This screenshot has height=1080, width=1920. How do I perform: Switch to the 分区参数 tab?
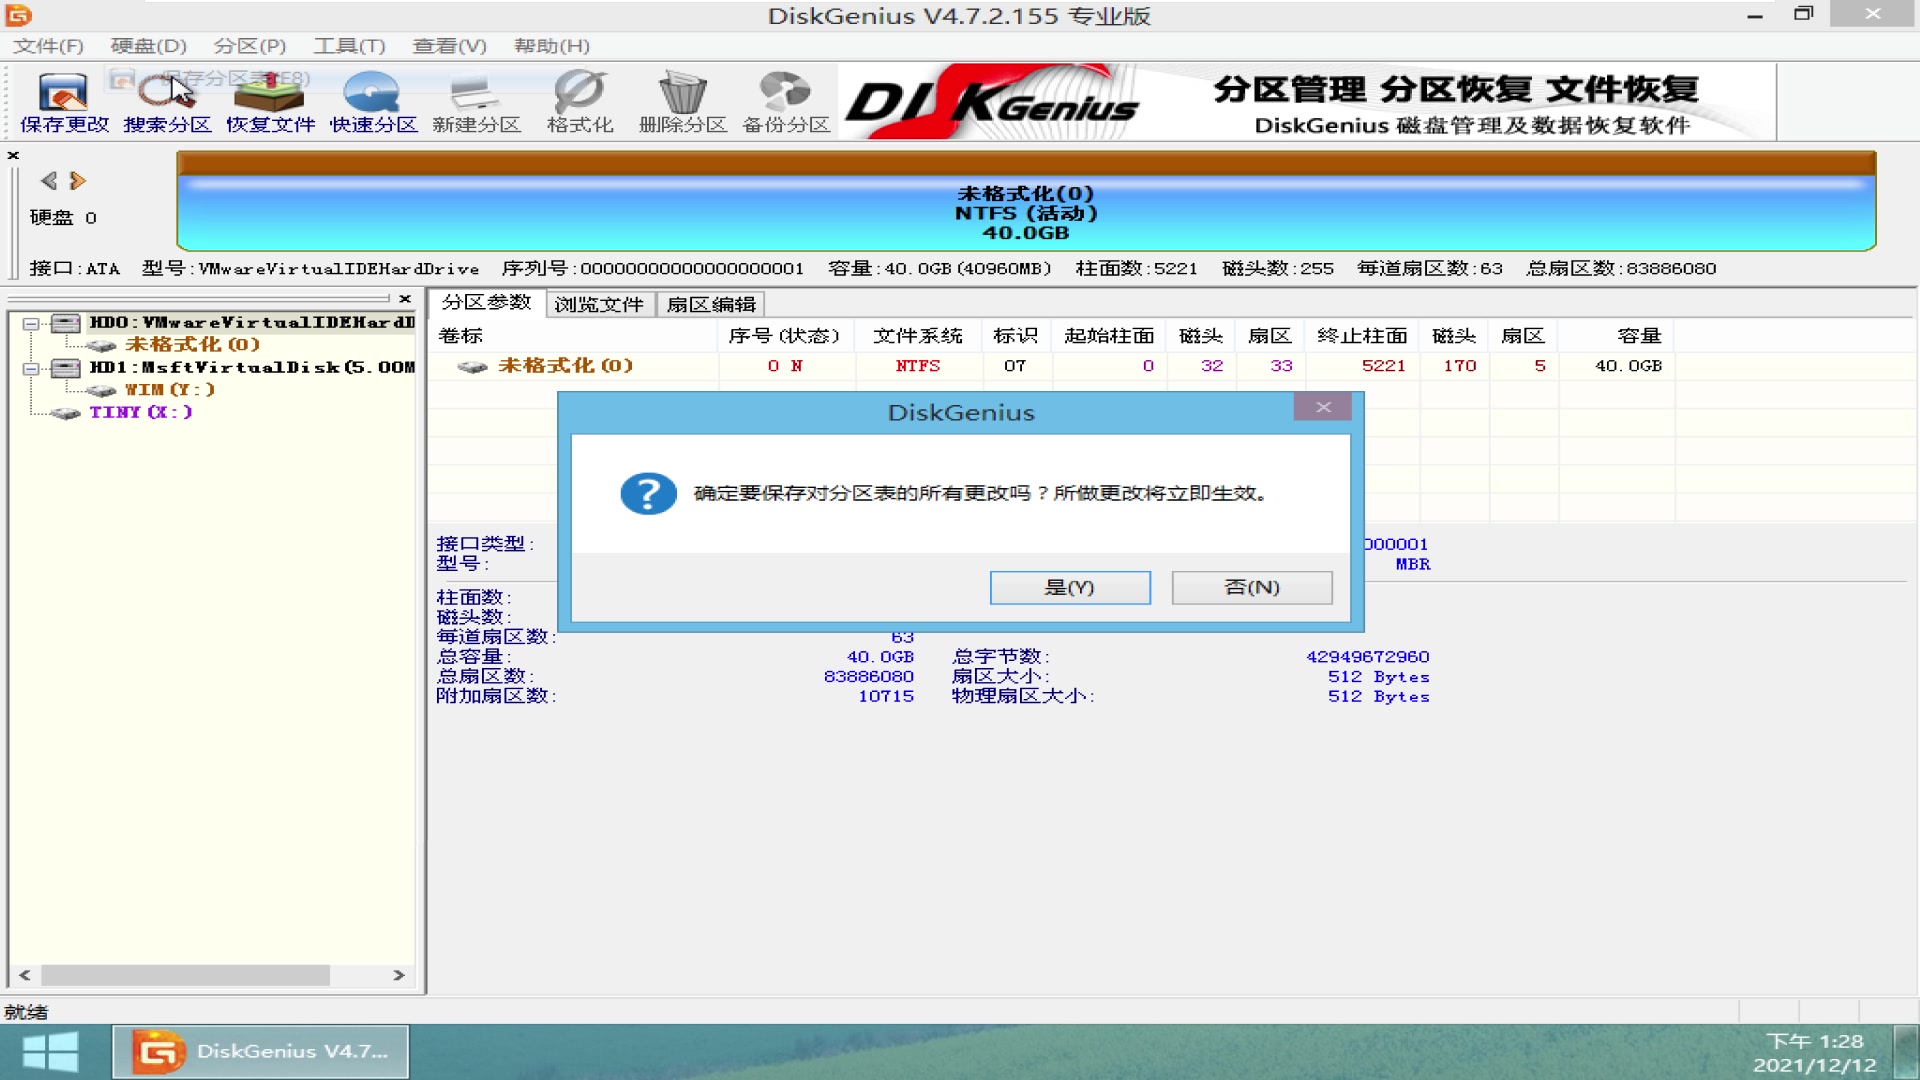487,303
